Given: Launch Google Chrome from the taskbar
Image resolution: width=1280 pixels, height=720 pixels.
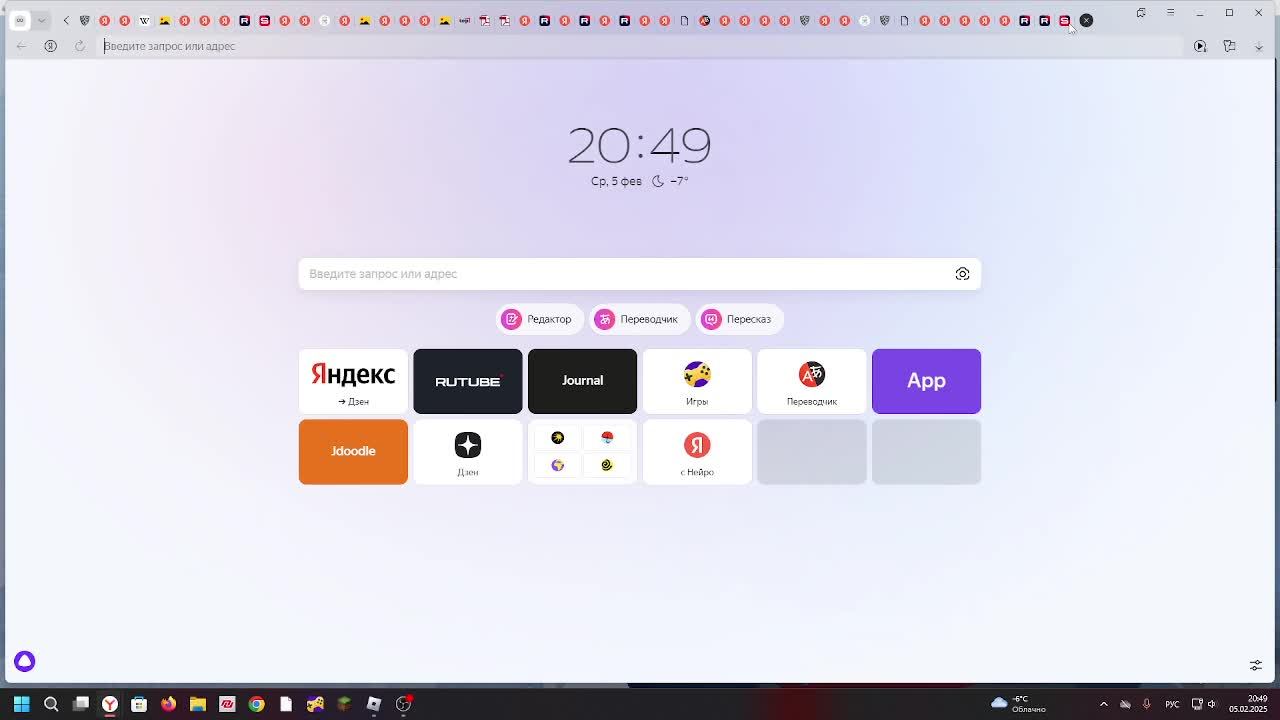Looking at the screenshot, I should click(x=257, y=704).
